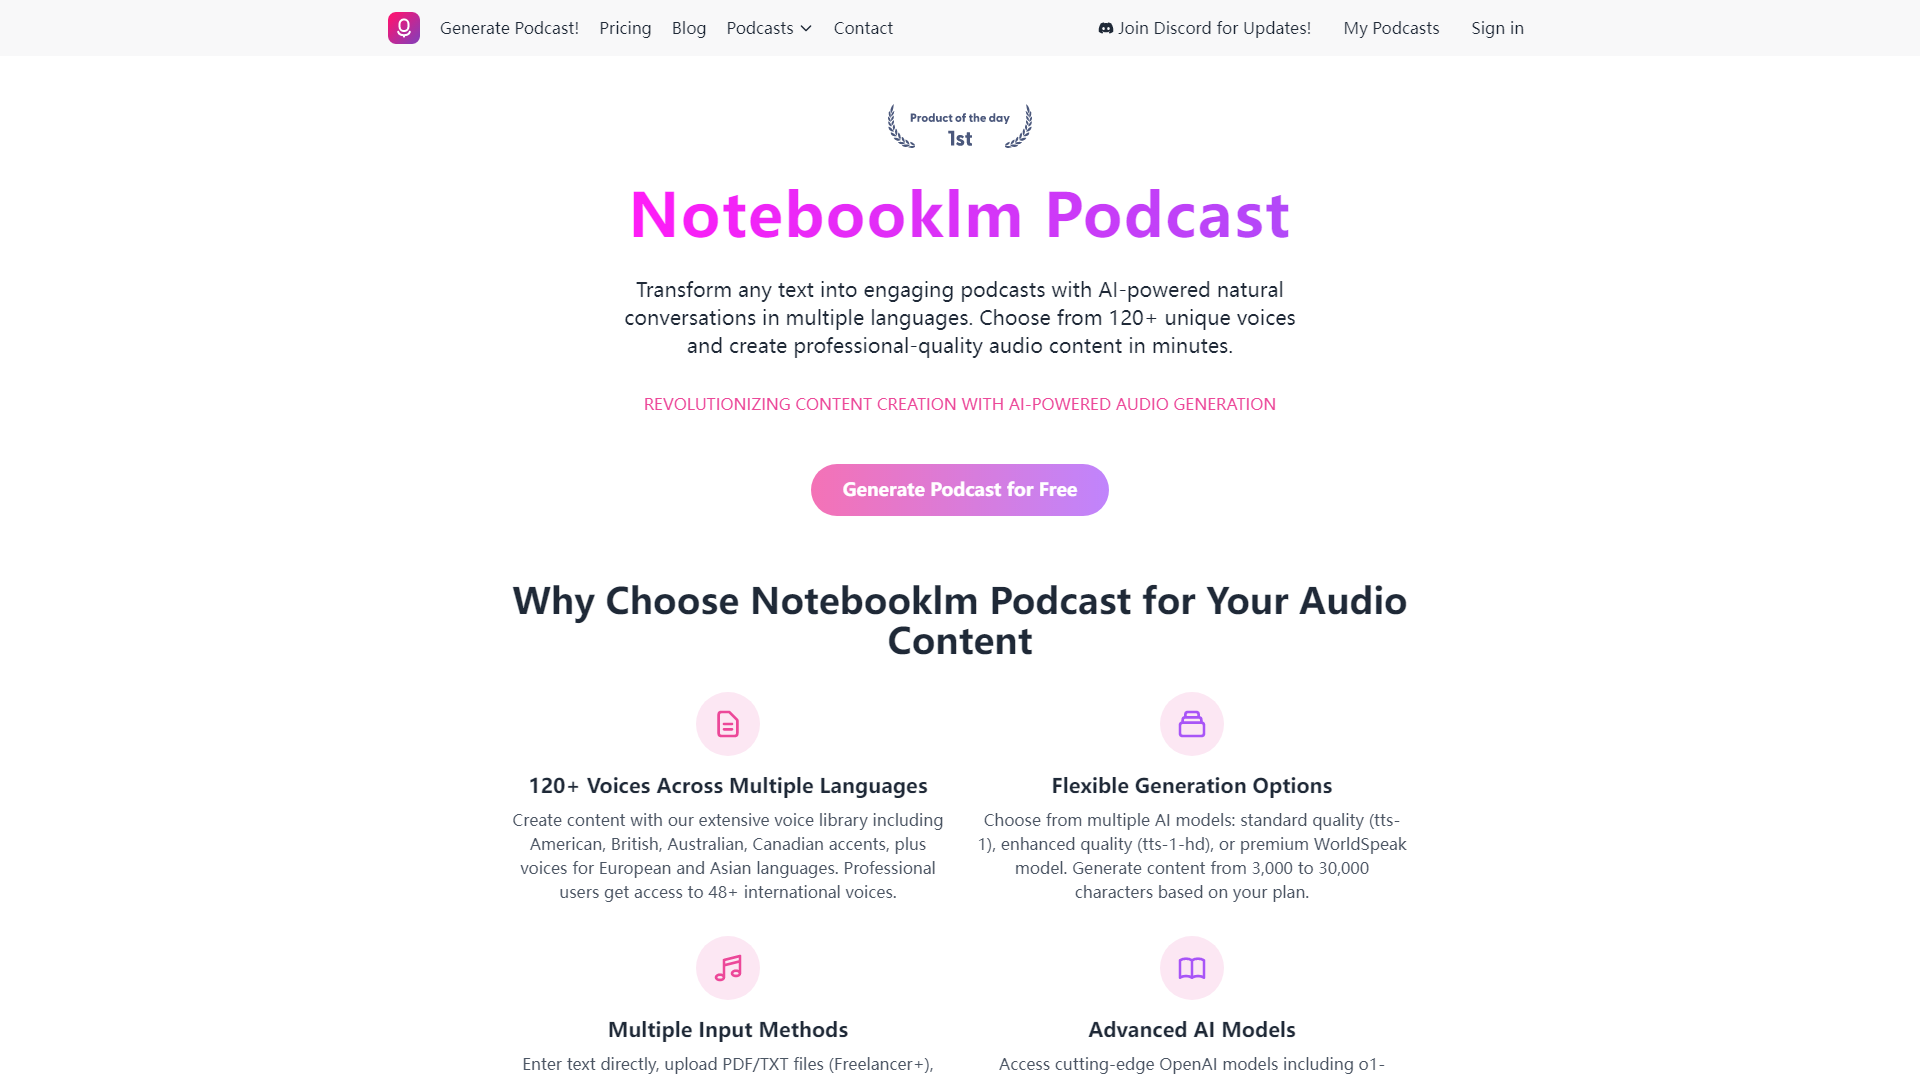The height and width of the screenshot is (1080, 1920).
Task: Click the NotebookLm Podcast logo icon
Action: click(x=404, y=28)
